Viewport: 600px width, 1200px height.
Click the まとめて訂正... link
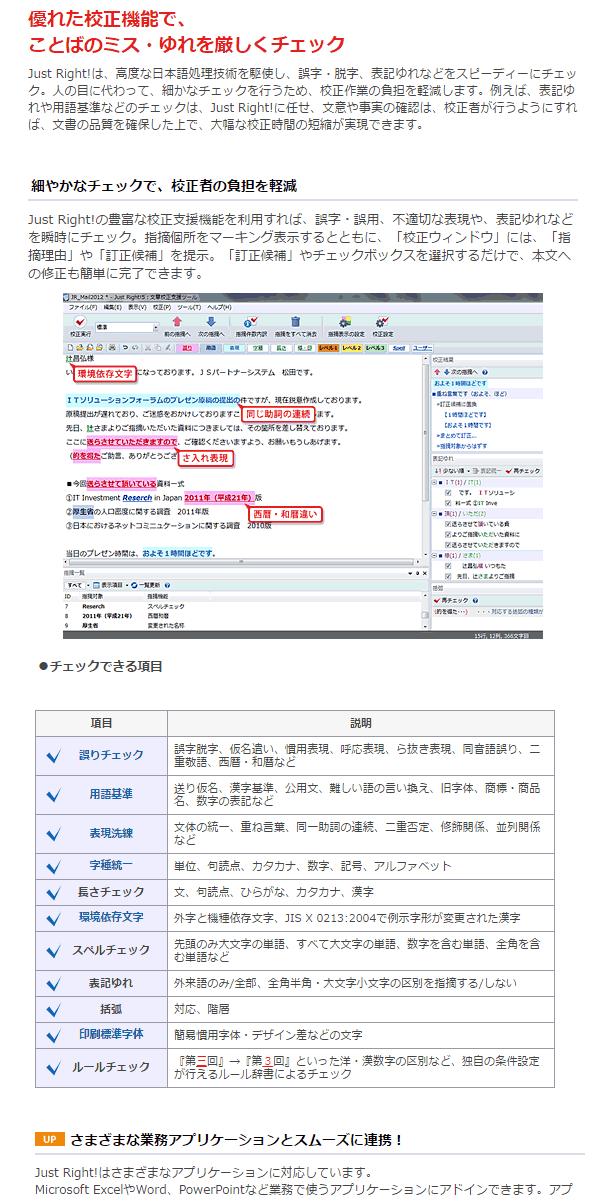(457, 436)
